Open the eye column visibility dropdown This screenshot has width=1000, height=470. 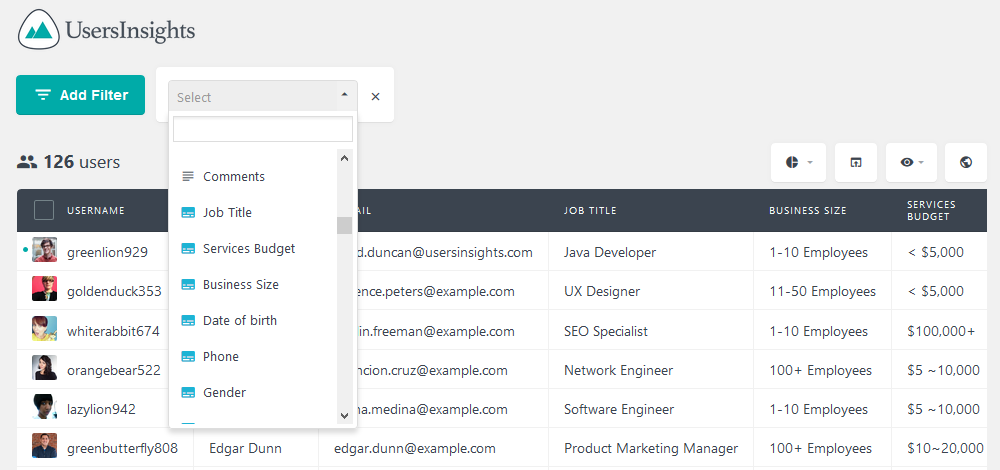click(911, 163)
